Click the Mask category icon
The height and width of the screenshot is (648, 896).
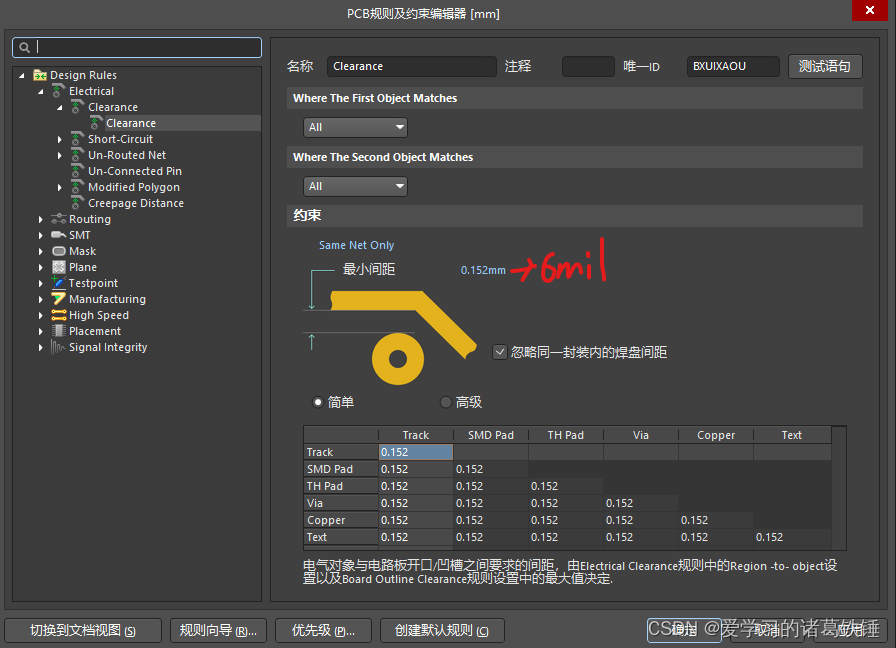(x=59, y=251)
